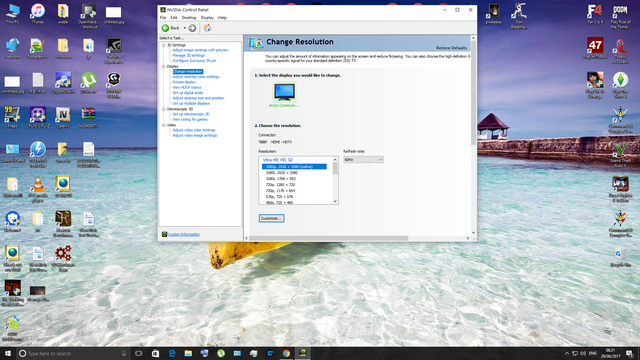Viewport: 640px width, 360px height.
Task: Open View HDCP status task
Action: (x=187, y=87)
